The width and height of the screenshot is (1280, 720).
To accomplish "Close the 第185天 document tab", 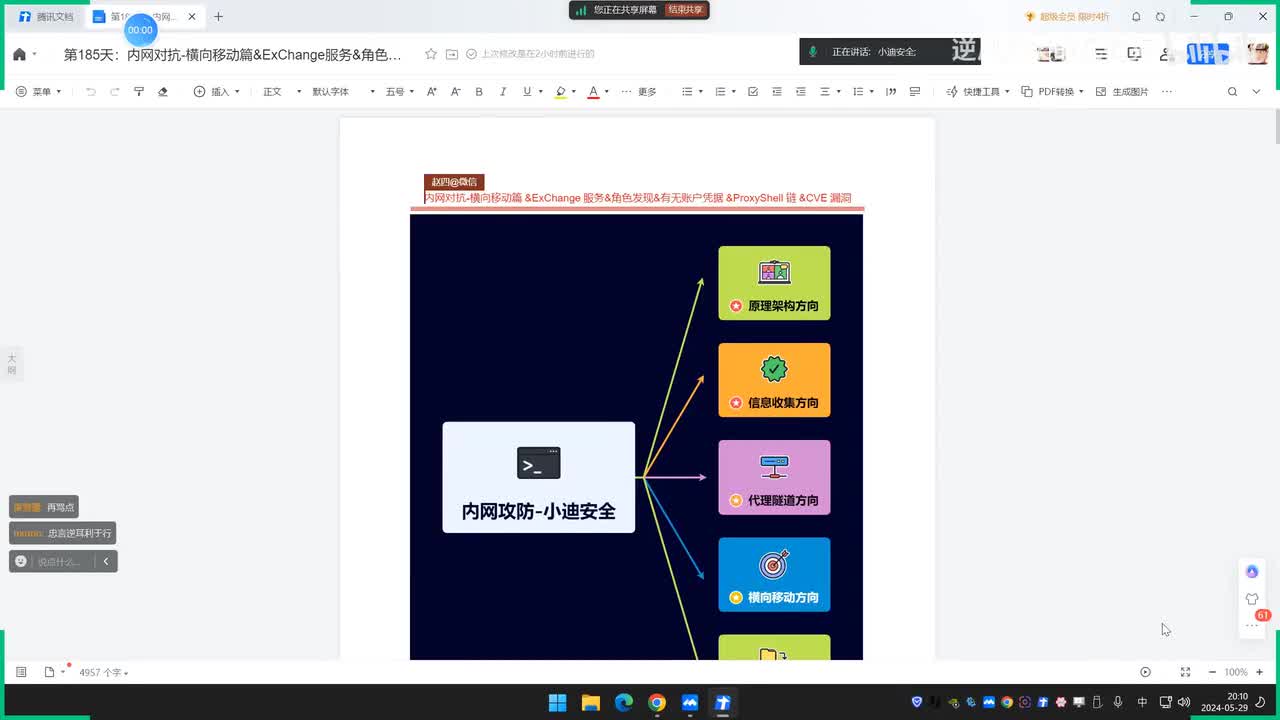I will tap(192, 16).
